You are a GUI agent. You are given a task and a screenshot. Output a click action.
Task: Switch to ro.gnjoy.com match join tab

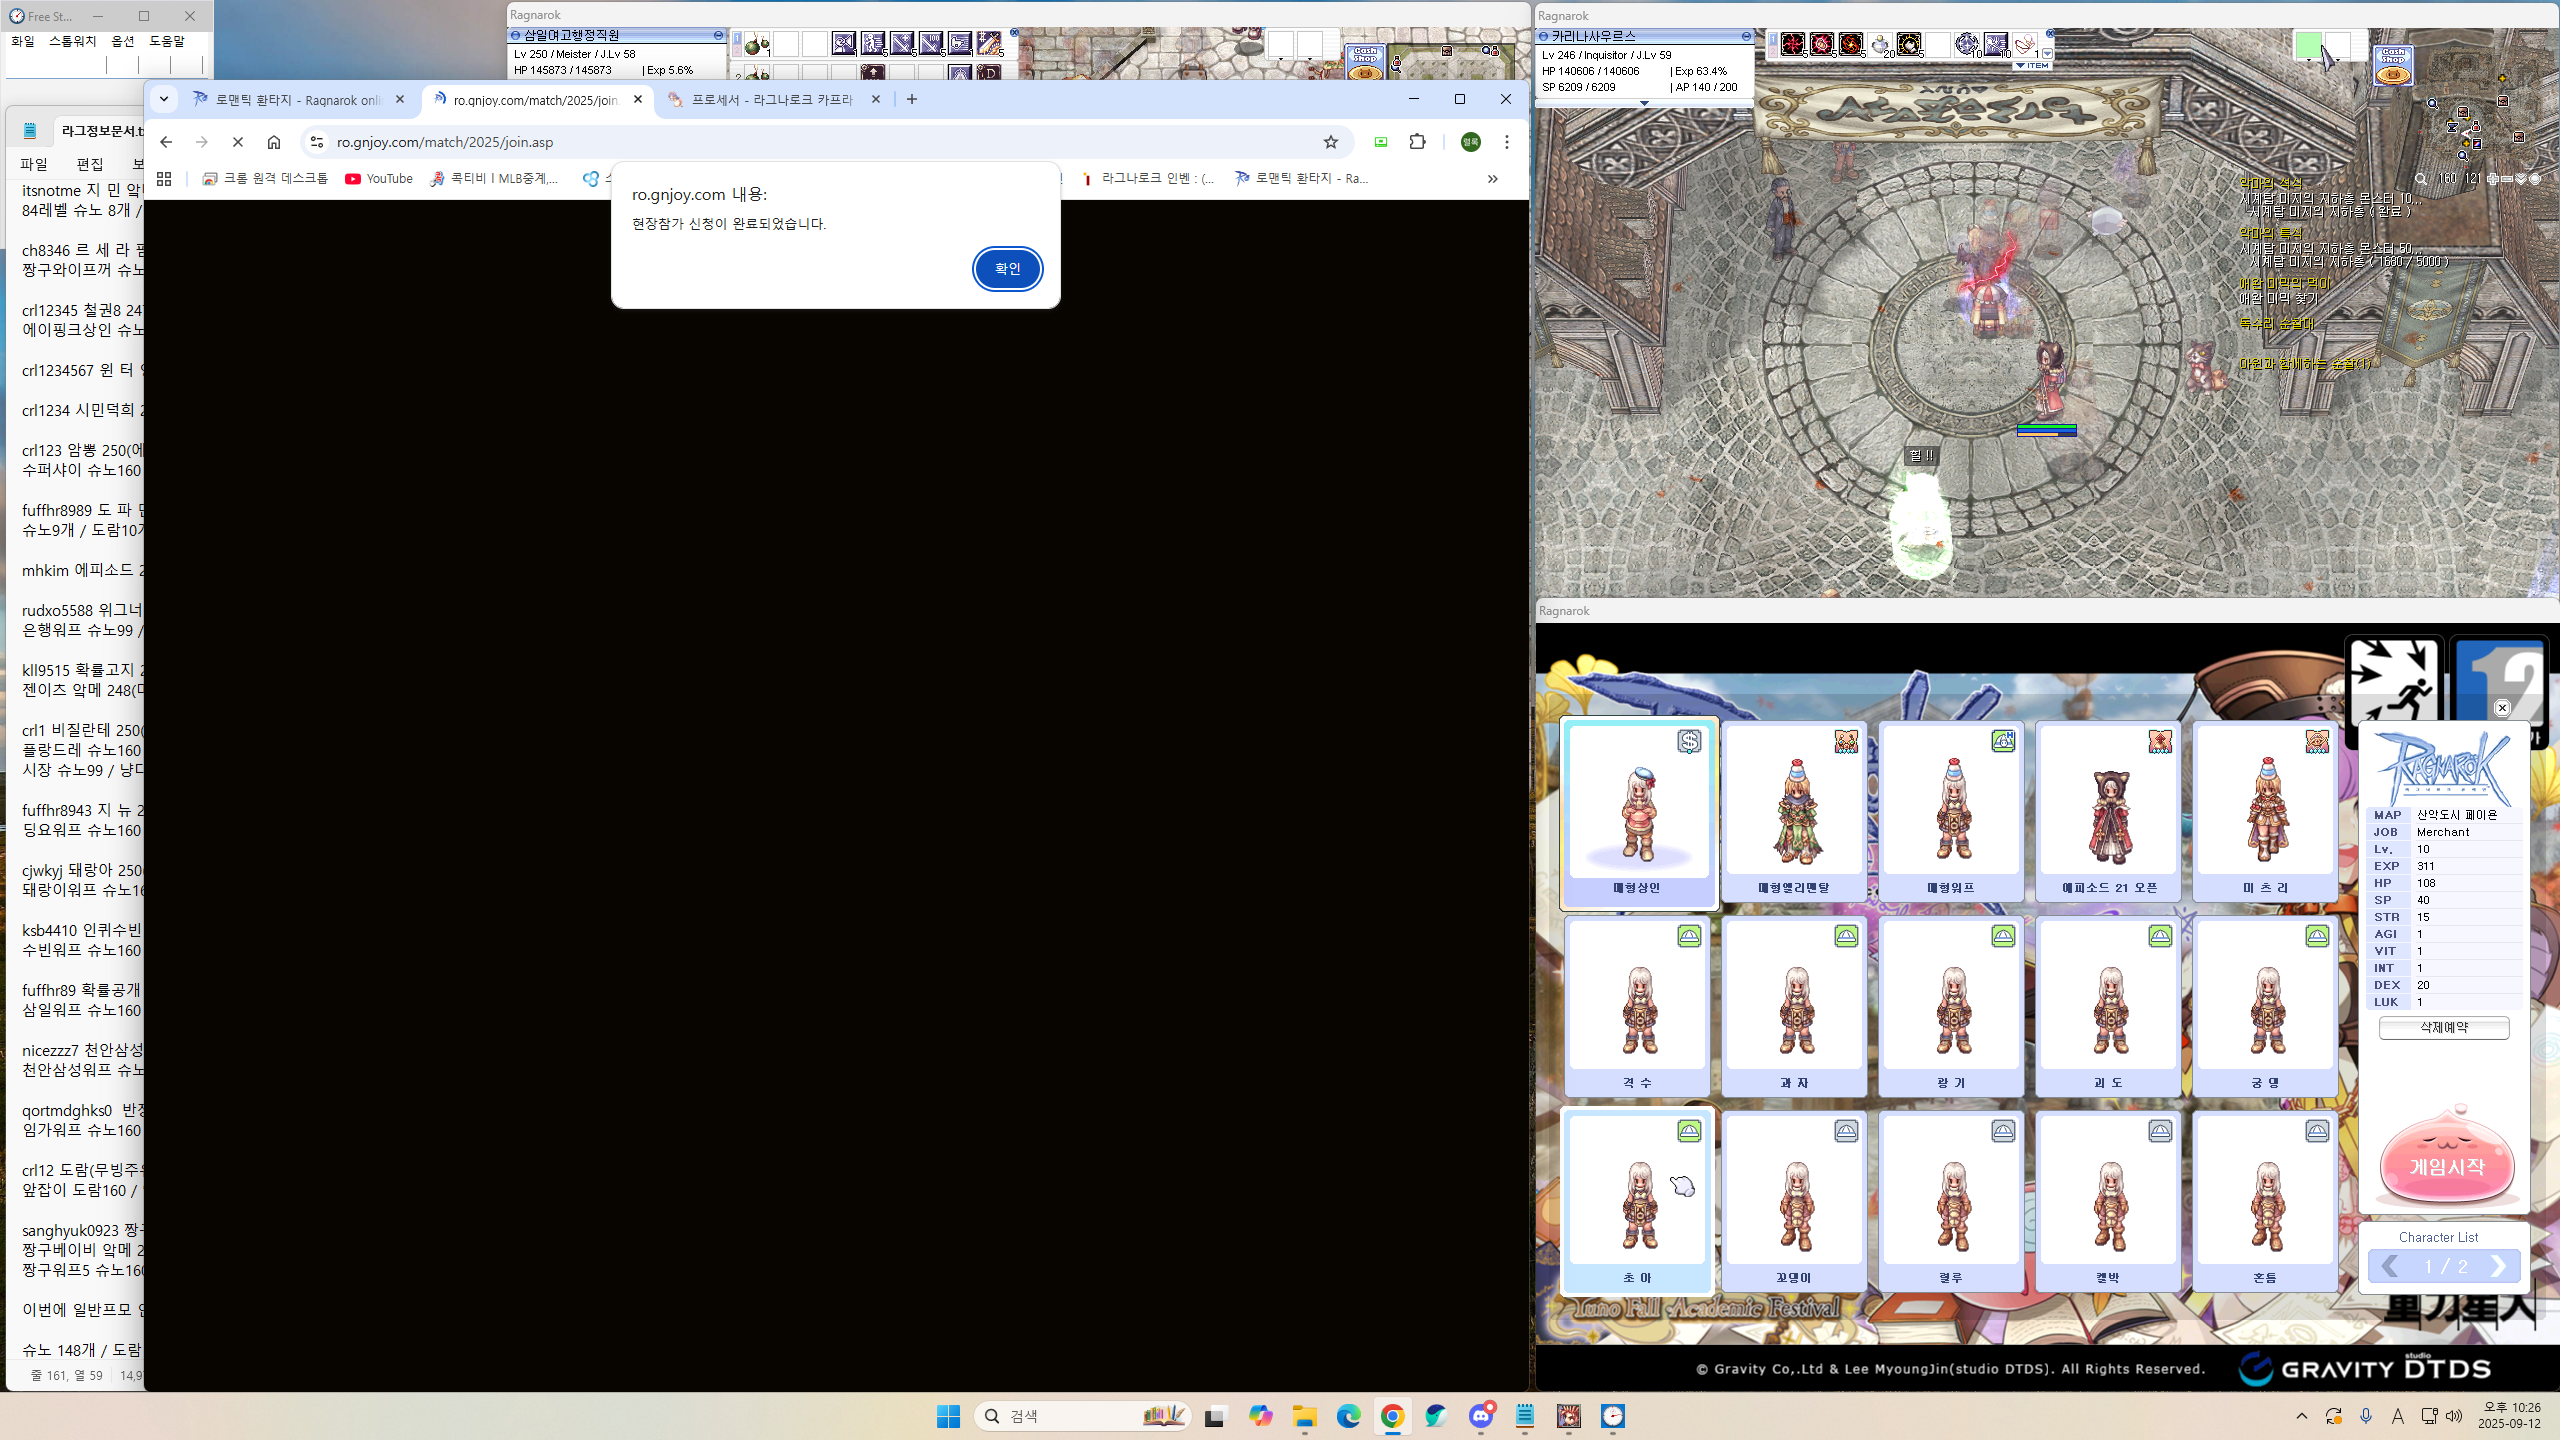click(535, 99)
